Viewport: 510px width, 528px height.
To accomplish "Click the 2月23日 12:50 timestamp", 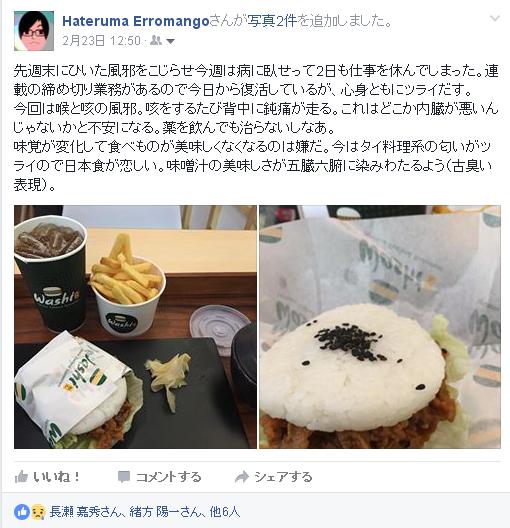I will [101, 41].
